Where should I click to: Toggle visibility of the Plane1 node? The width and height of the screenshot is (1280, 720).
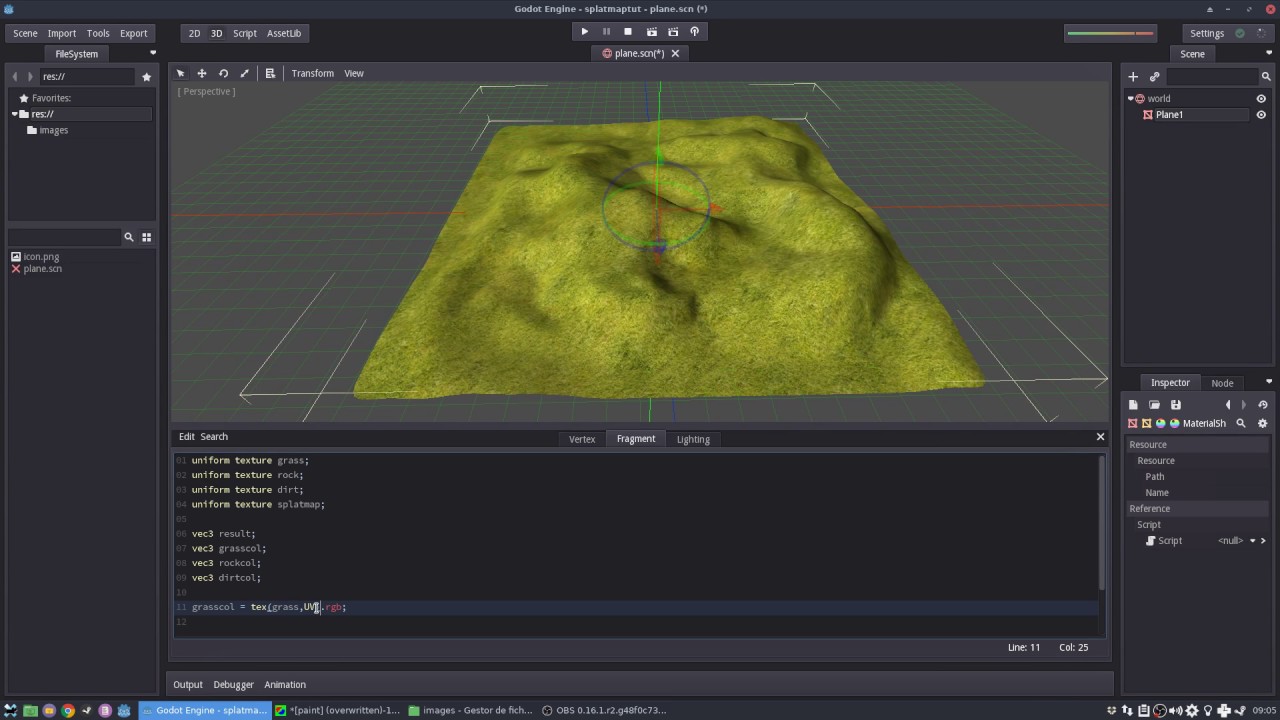coord(1261,114)
